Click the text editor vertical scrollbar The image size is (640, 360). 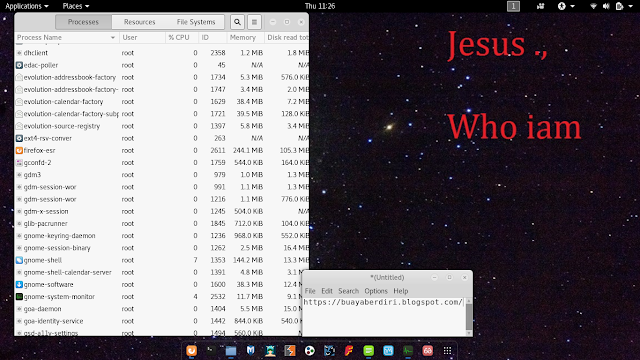pos(469,317)
